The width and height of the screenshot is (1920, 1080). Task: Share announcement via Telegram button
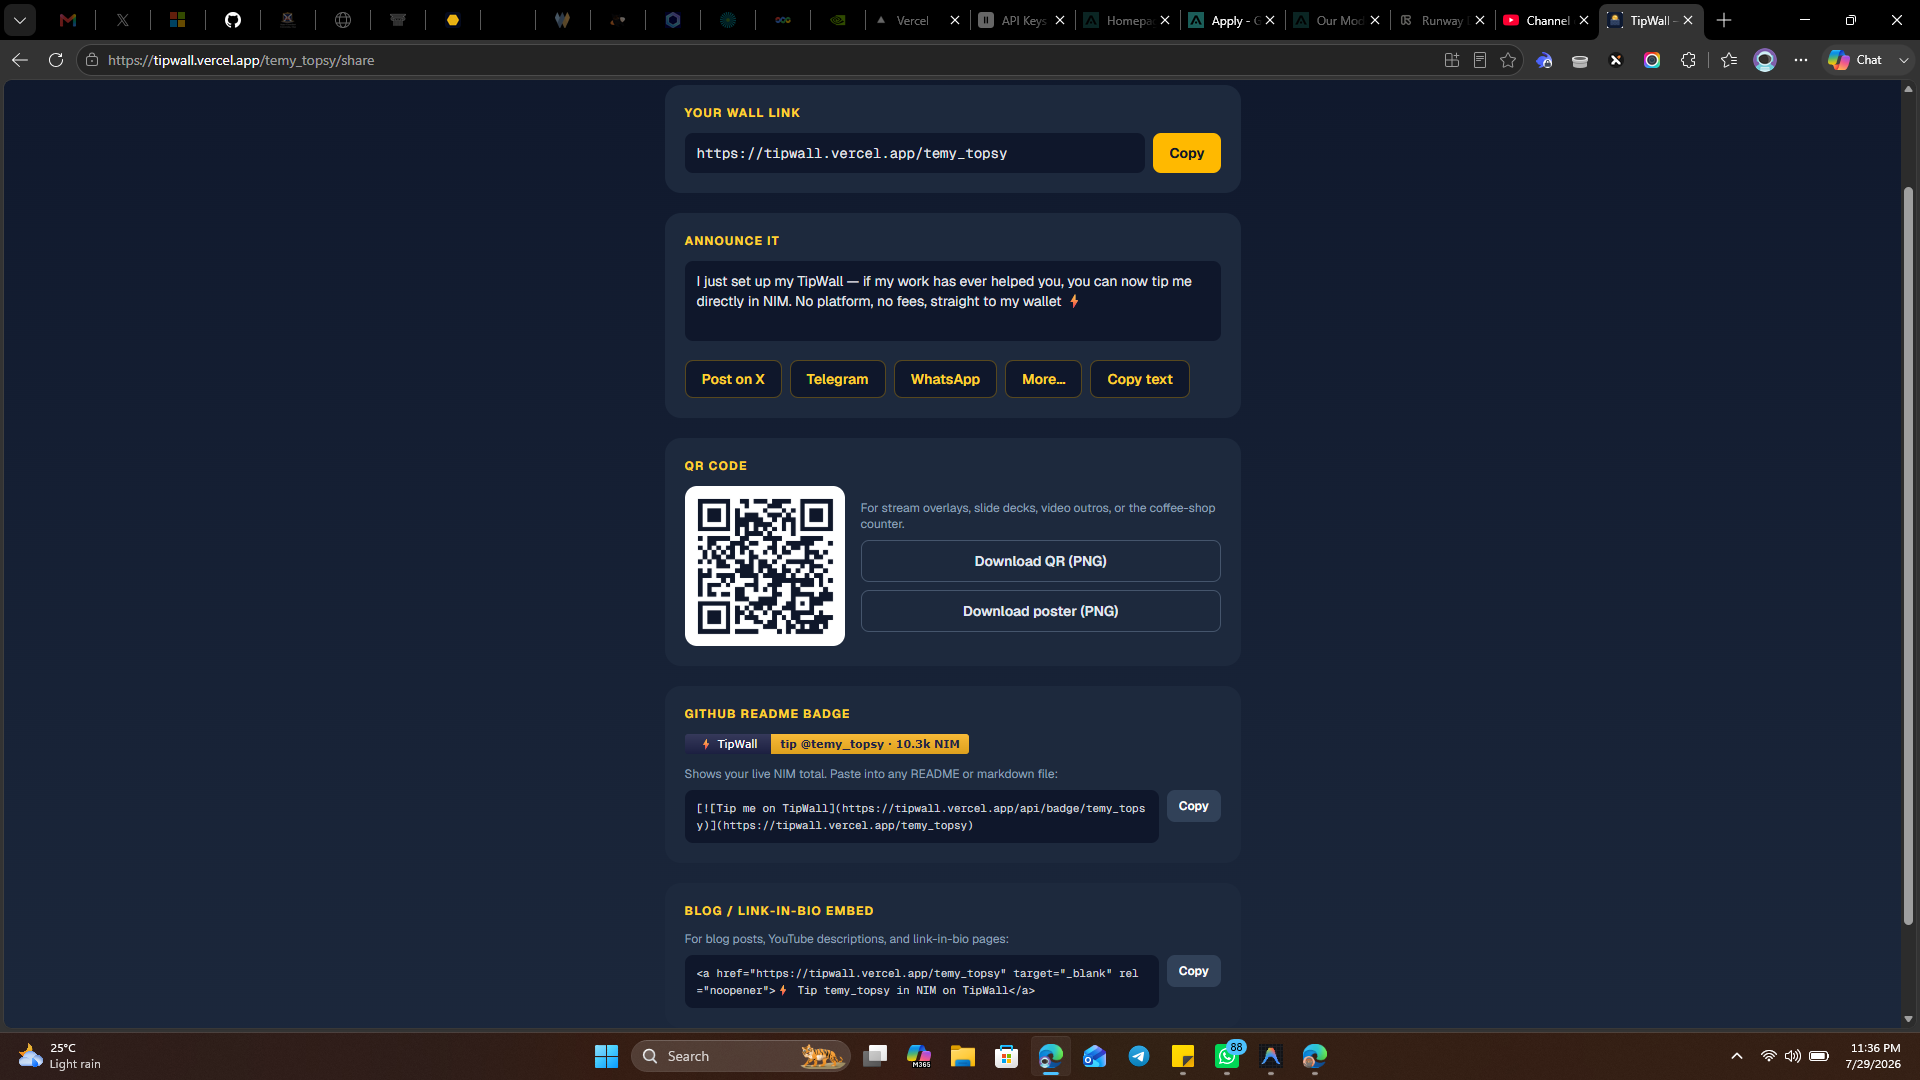click(837, 379)
